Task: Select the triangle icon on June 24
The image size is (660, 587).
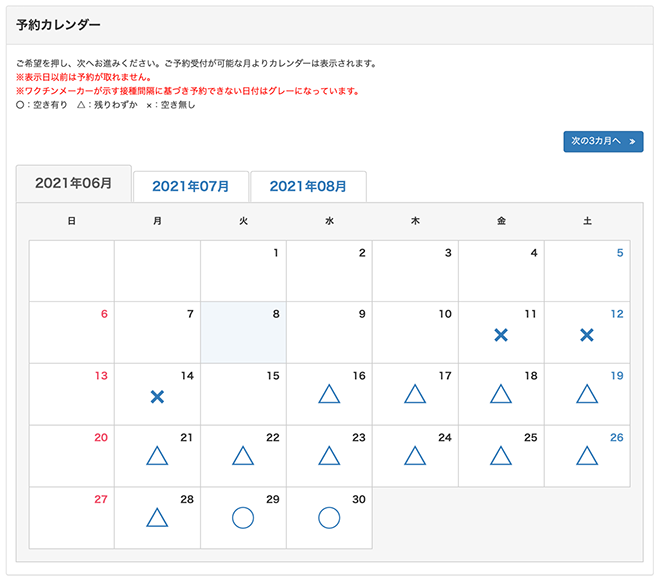Action: coord(415,456)
